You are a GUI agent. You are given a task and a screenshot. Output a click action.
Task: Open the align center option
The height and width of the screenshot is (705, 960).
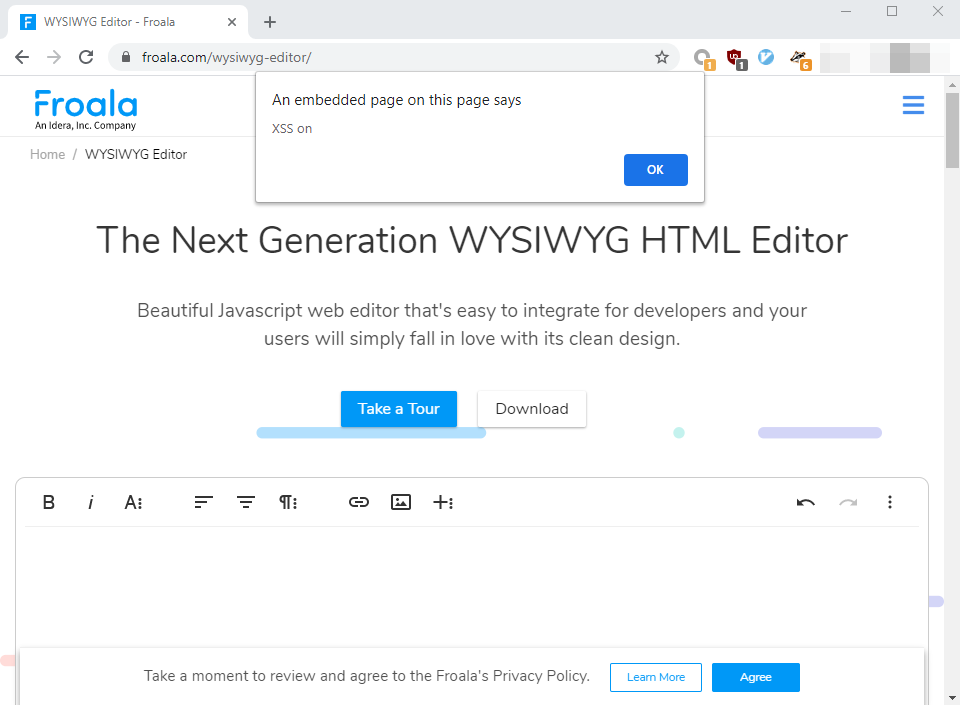tap(245, 502)
